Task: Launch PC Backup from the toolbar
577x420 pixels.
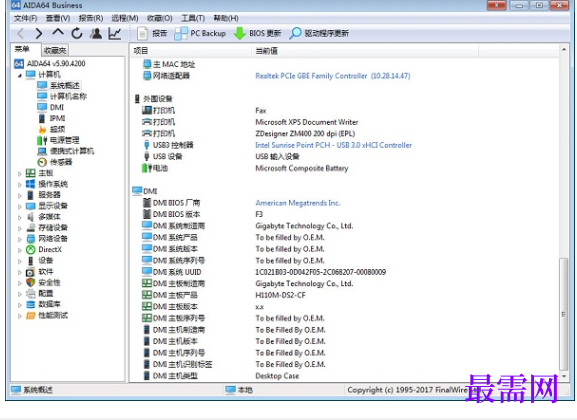Action: (x=200, y=33)
